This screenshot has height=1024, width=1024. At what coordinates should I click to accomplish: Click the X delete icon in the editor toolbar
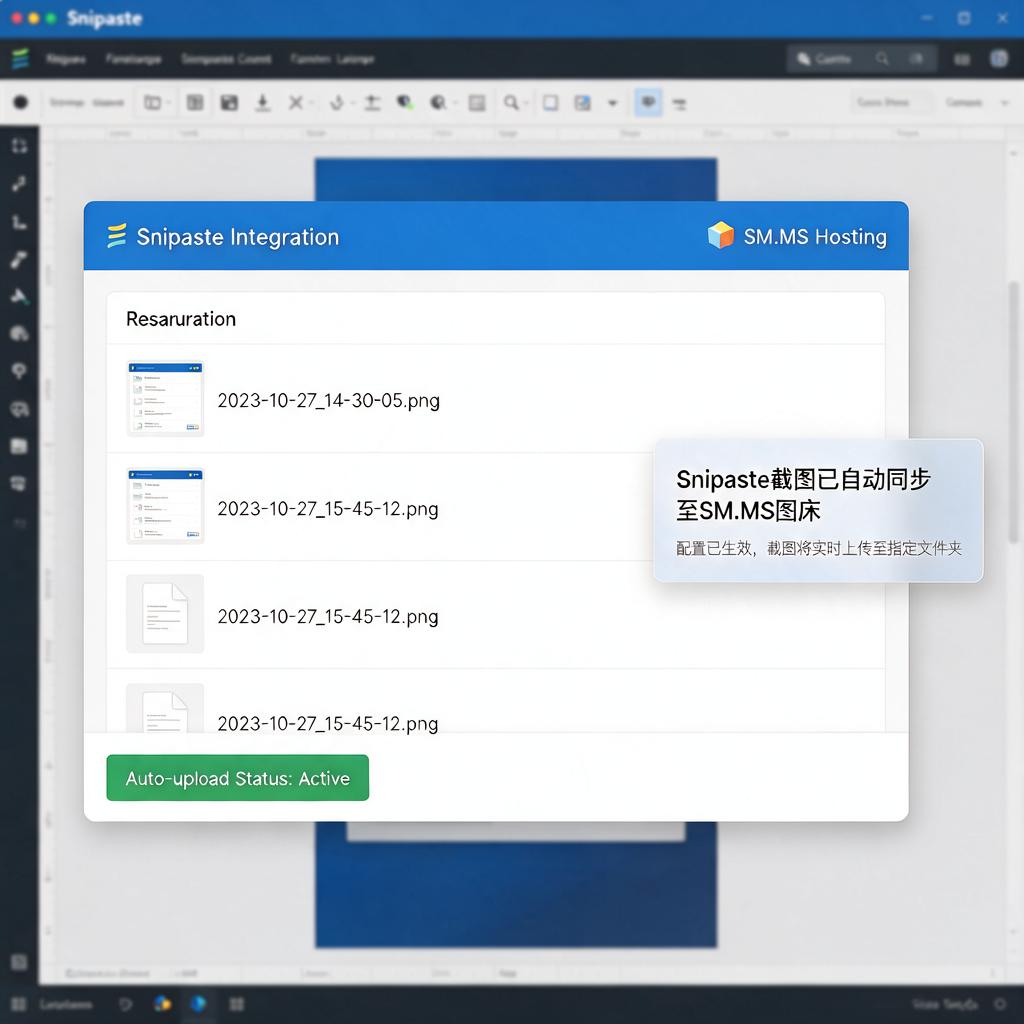296,103
